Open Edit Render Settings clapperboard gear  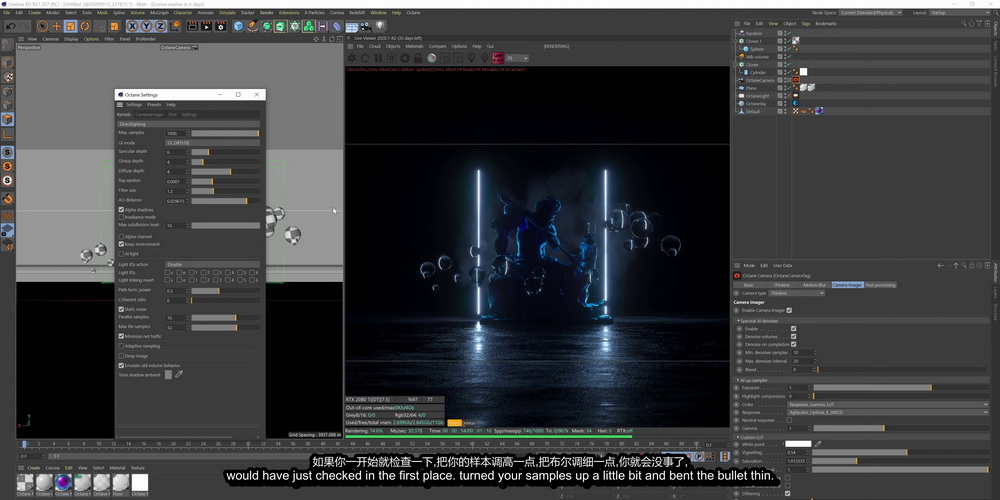[221, 26]
